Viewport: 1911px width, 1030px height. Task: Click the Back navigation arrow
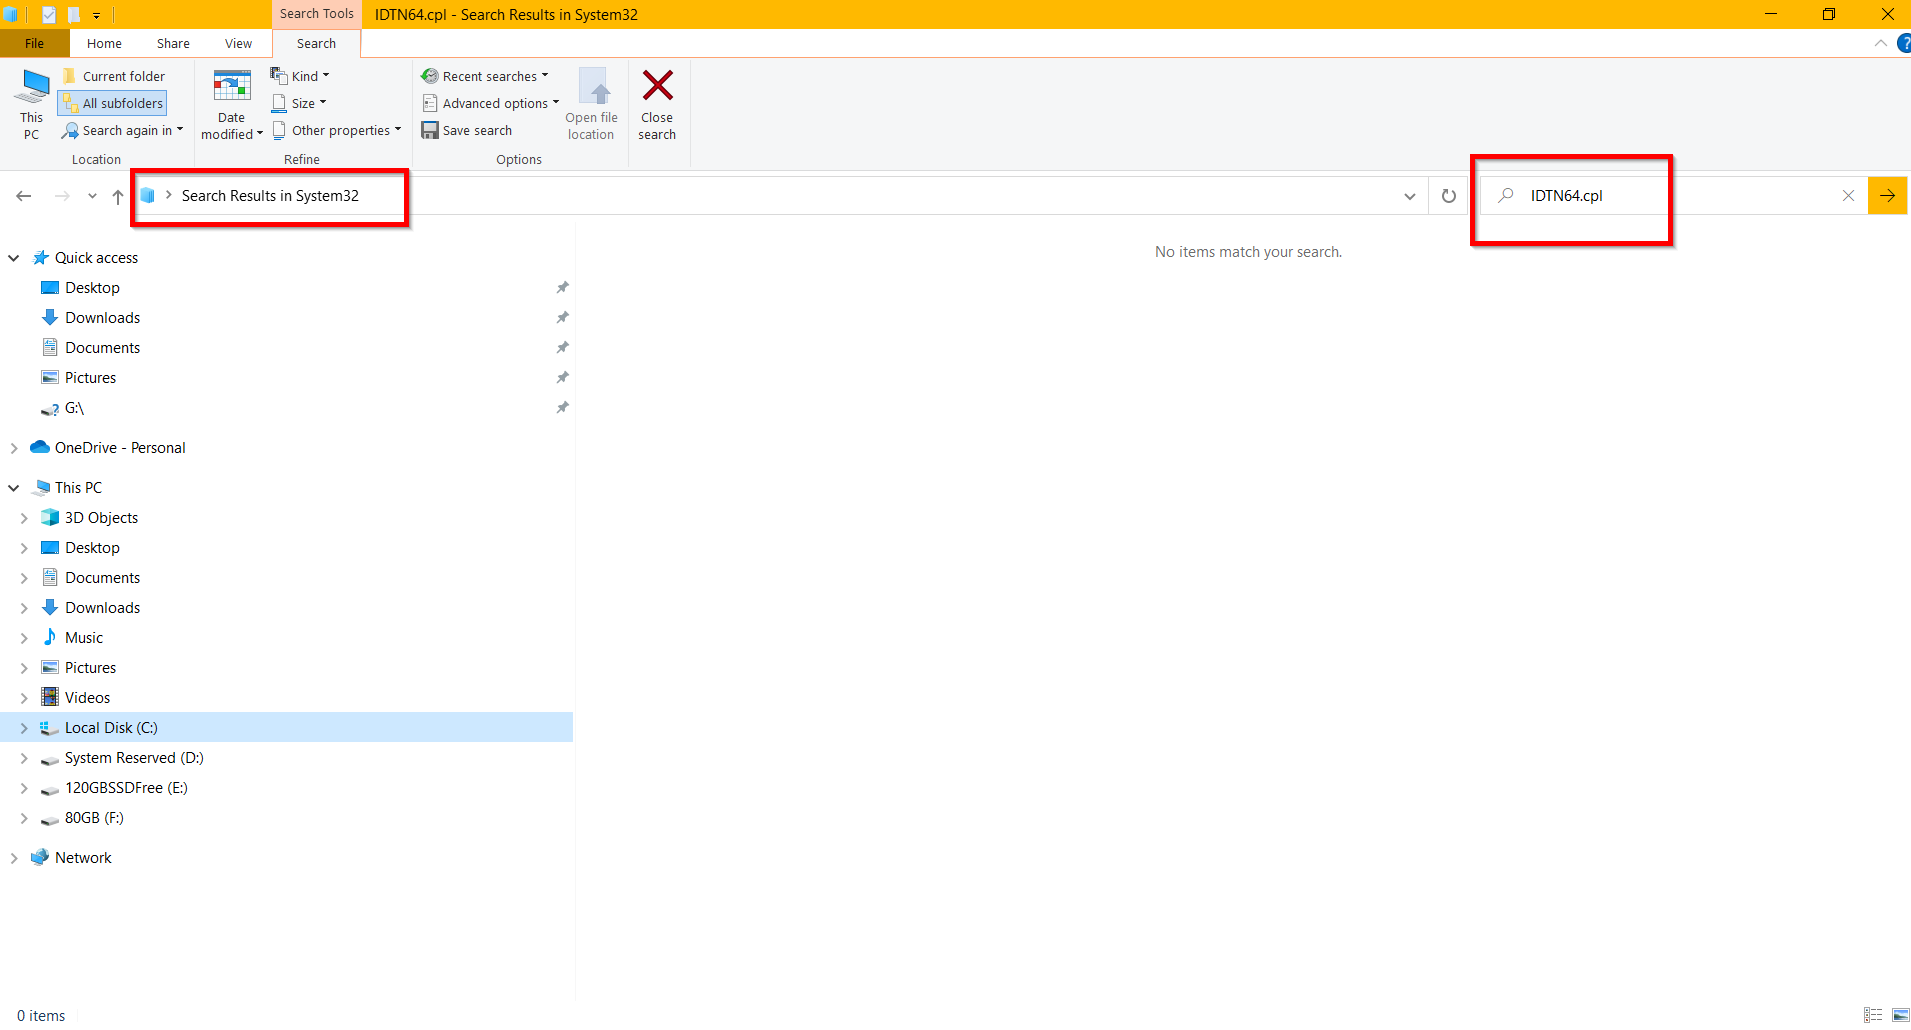[24, 196]
